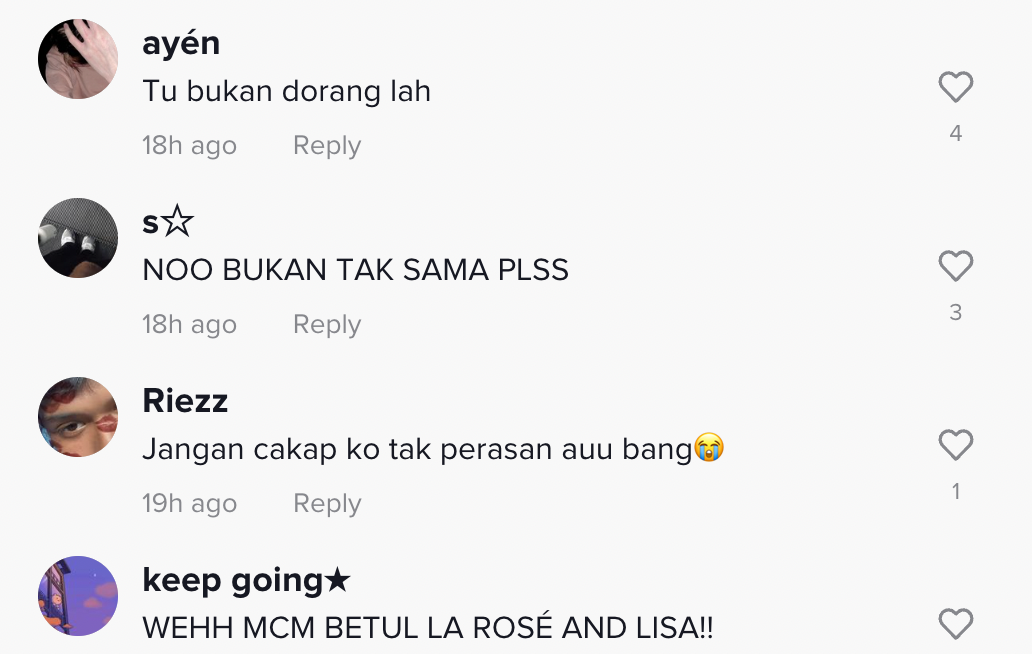This screenshot has height=654, width=1032.
Task: Click the like count 4 on ayén's comment
Action: (956, 134)
